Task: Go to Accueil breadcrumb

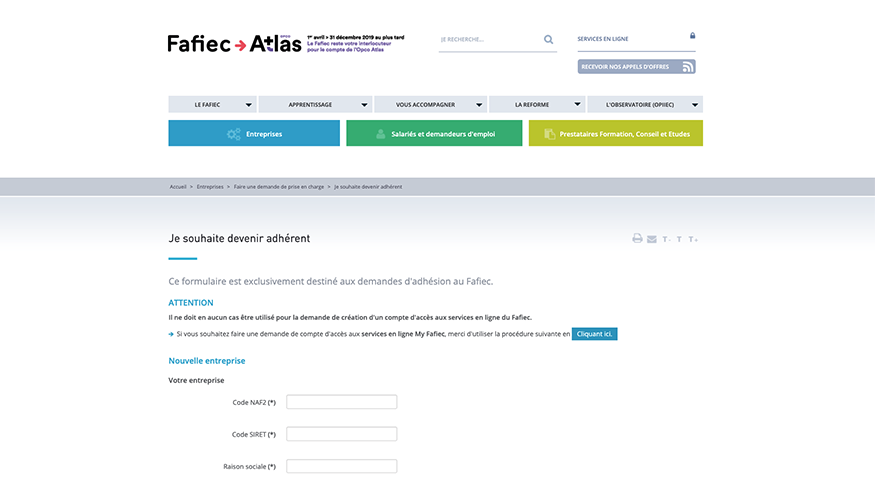Action: pyautogui.click(x=178, y=187)
